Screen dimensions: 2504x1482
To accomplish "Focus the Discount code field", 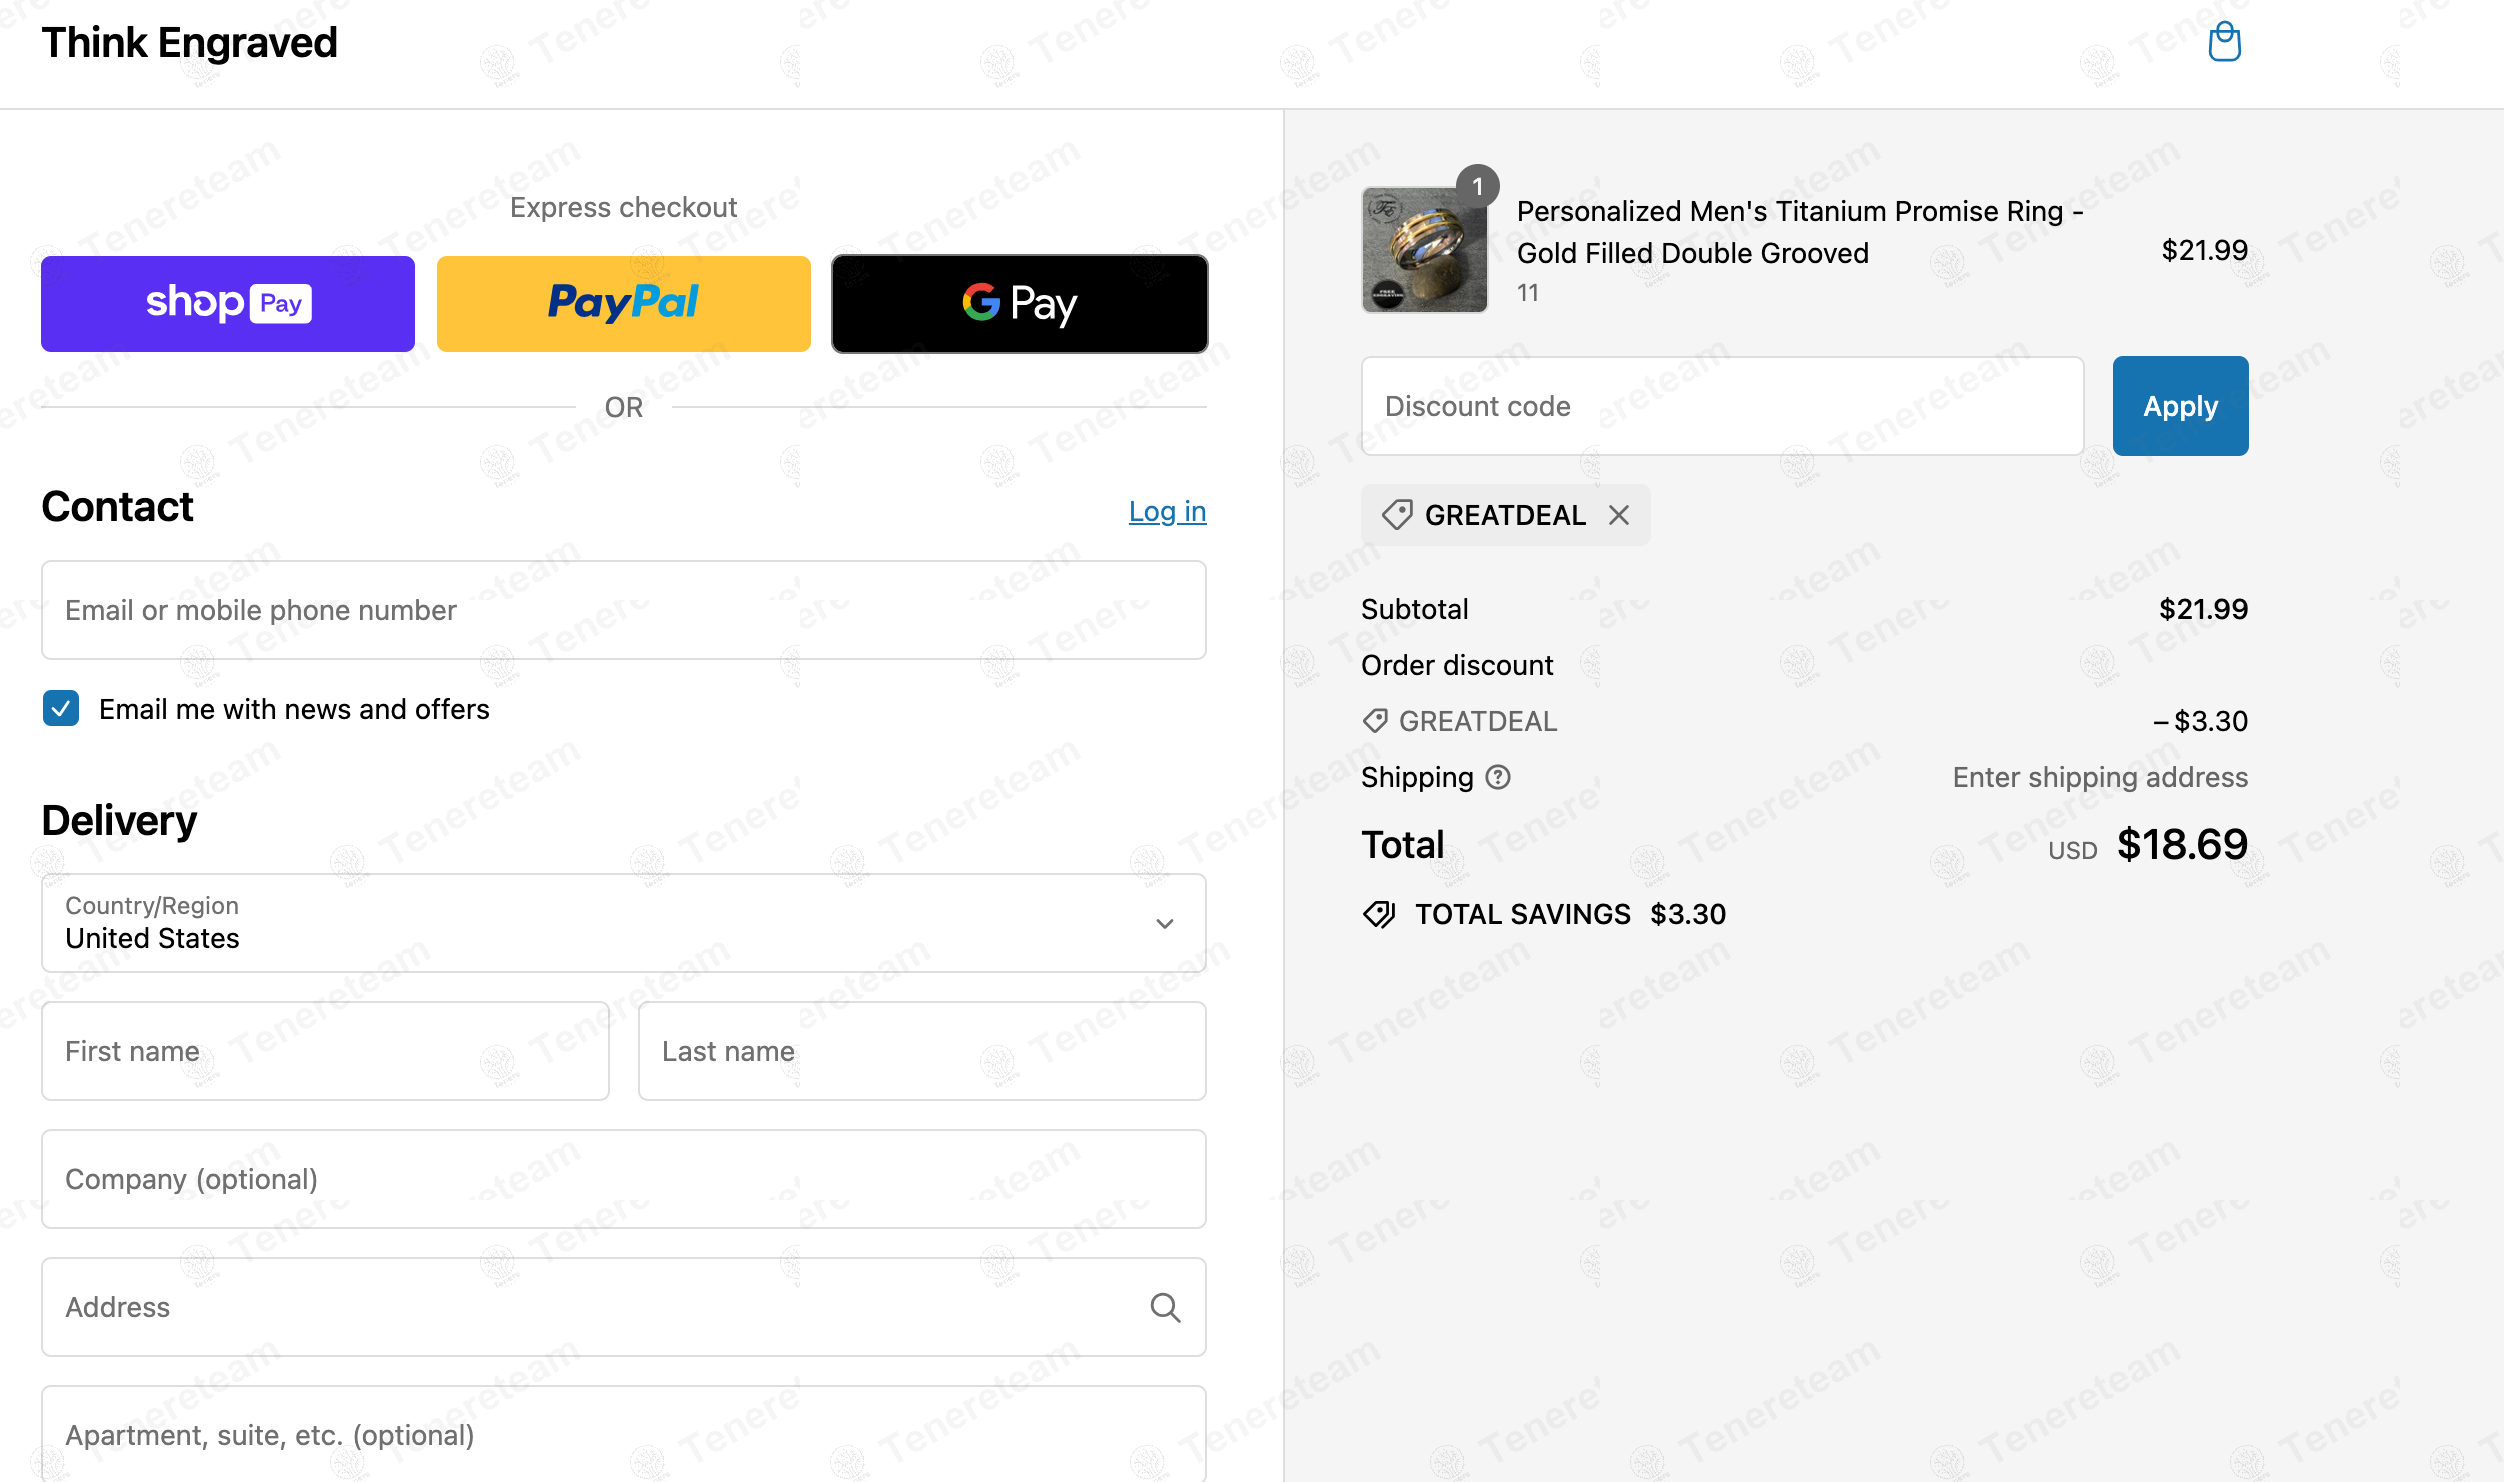I will pyautogui.click(x=1722, y=406).
